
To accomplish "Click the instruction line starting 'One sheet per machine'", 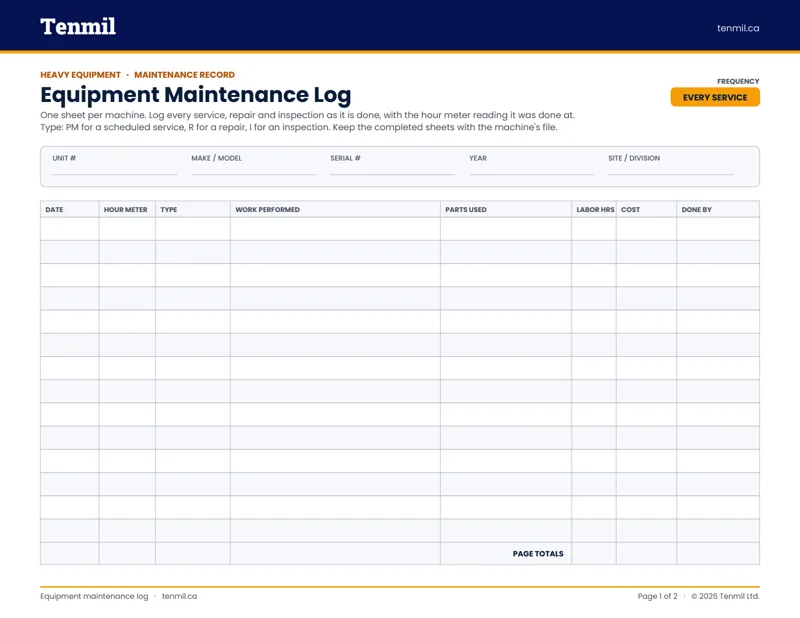I will click(x=307, y=115).
